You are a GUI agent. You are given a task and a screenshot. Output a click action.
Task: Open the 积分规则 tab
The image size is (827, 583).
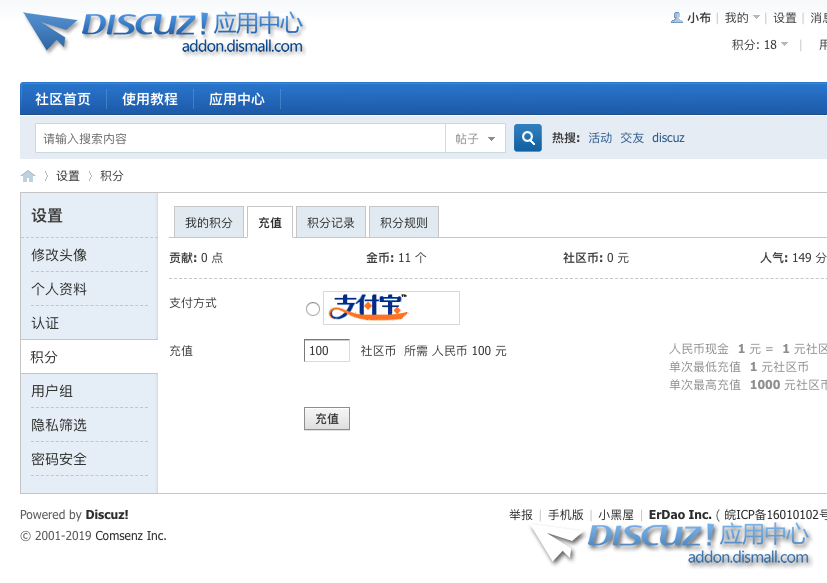click(403, 223)
